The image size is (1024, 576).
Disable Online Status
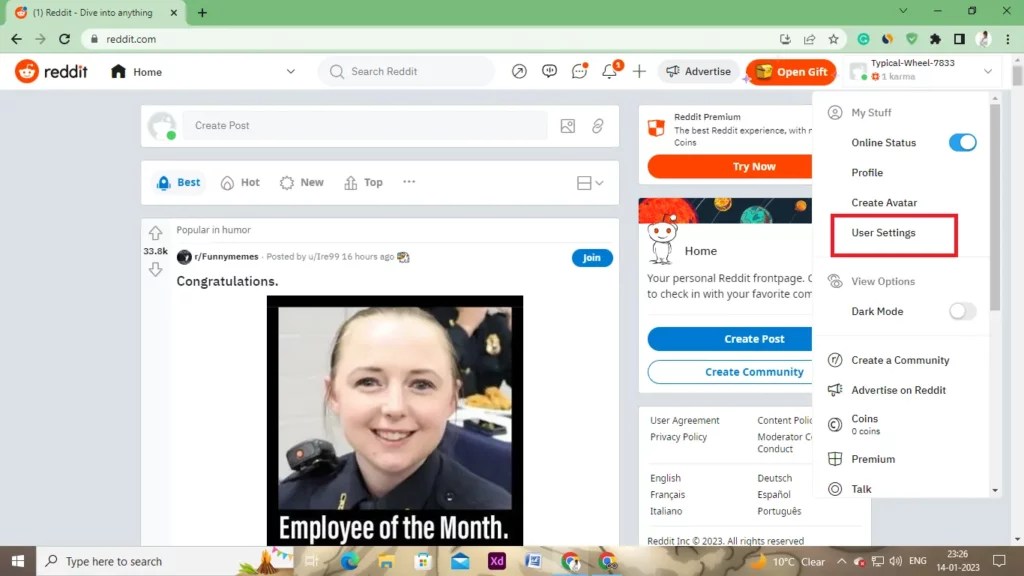click(961, 142)
